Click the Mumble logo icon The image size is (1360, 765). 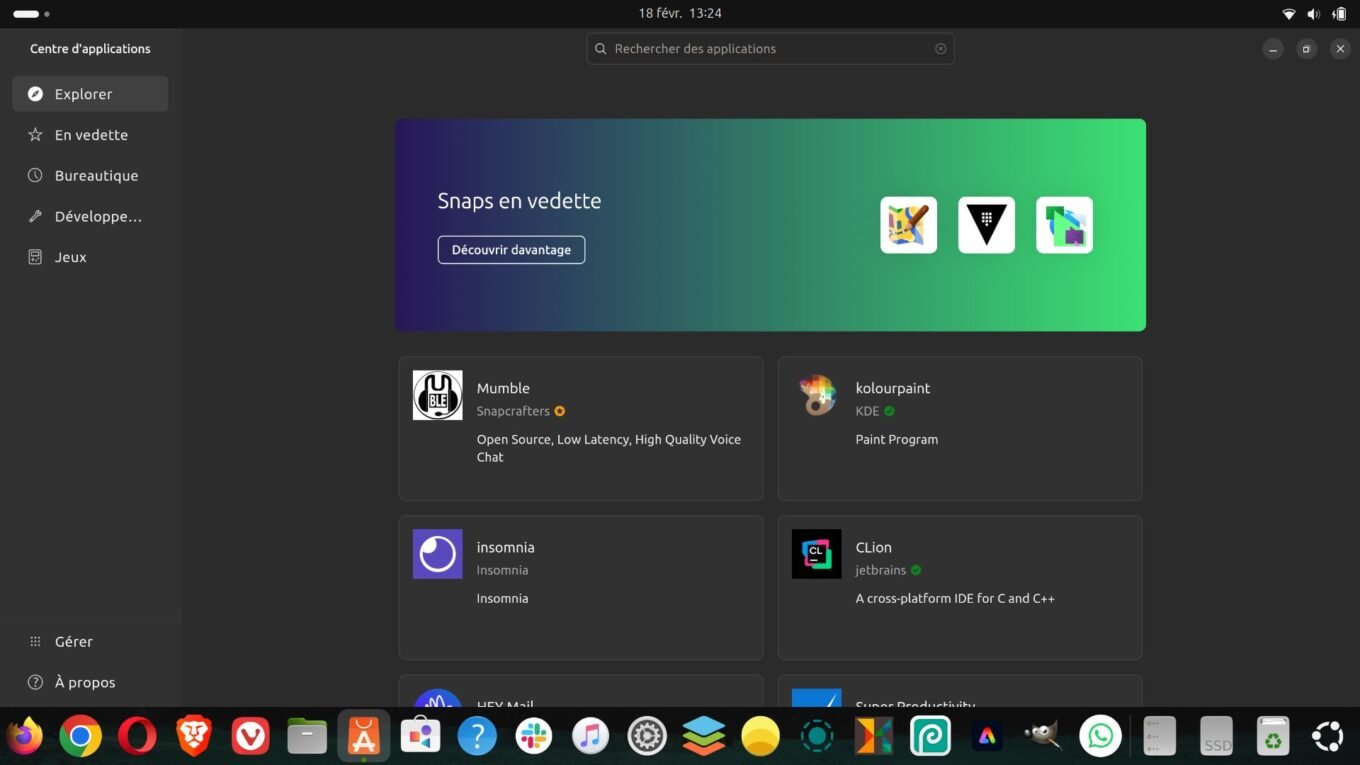click(438, 395)
